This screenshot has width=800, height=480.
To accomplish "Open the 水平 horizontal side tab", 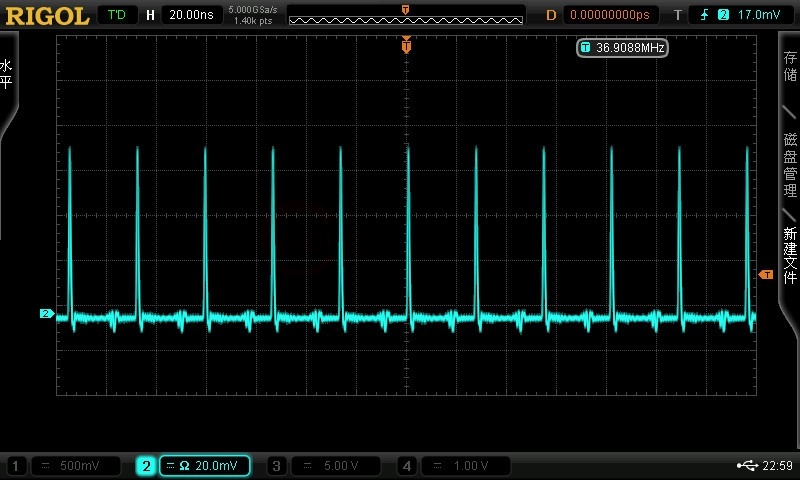I will pyautogui.click(x=6, y=74).
